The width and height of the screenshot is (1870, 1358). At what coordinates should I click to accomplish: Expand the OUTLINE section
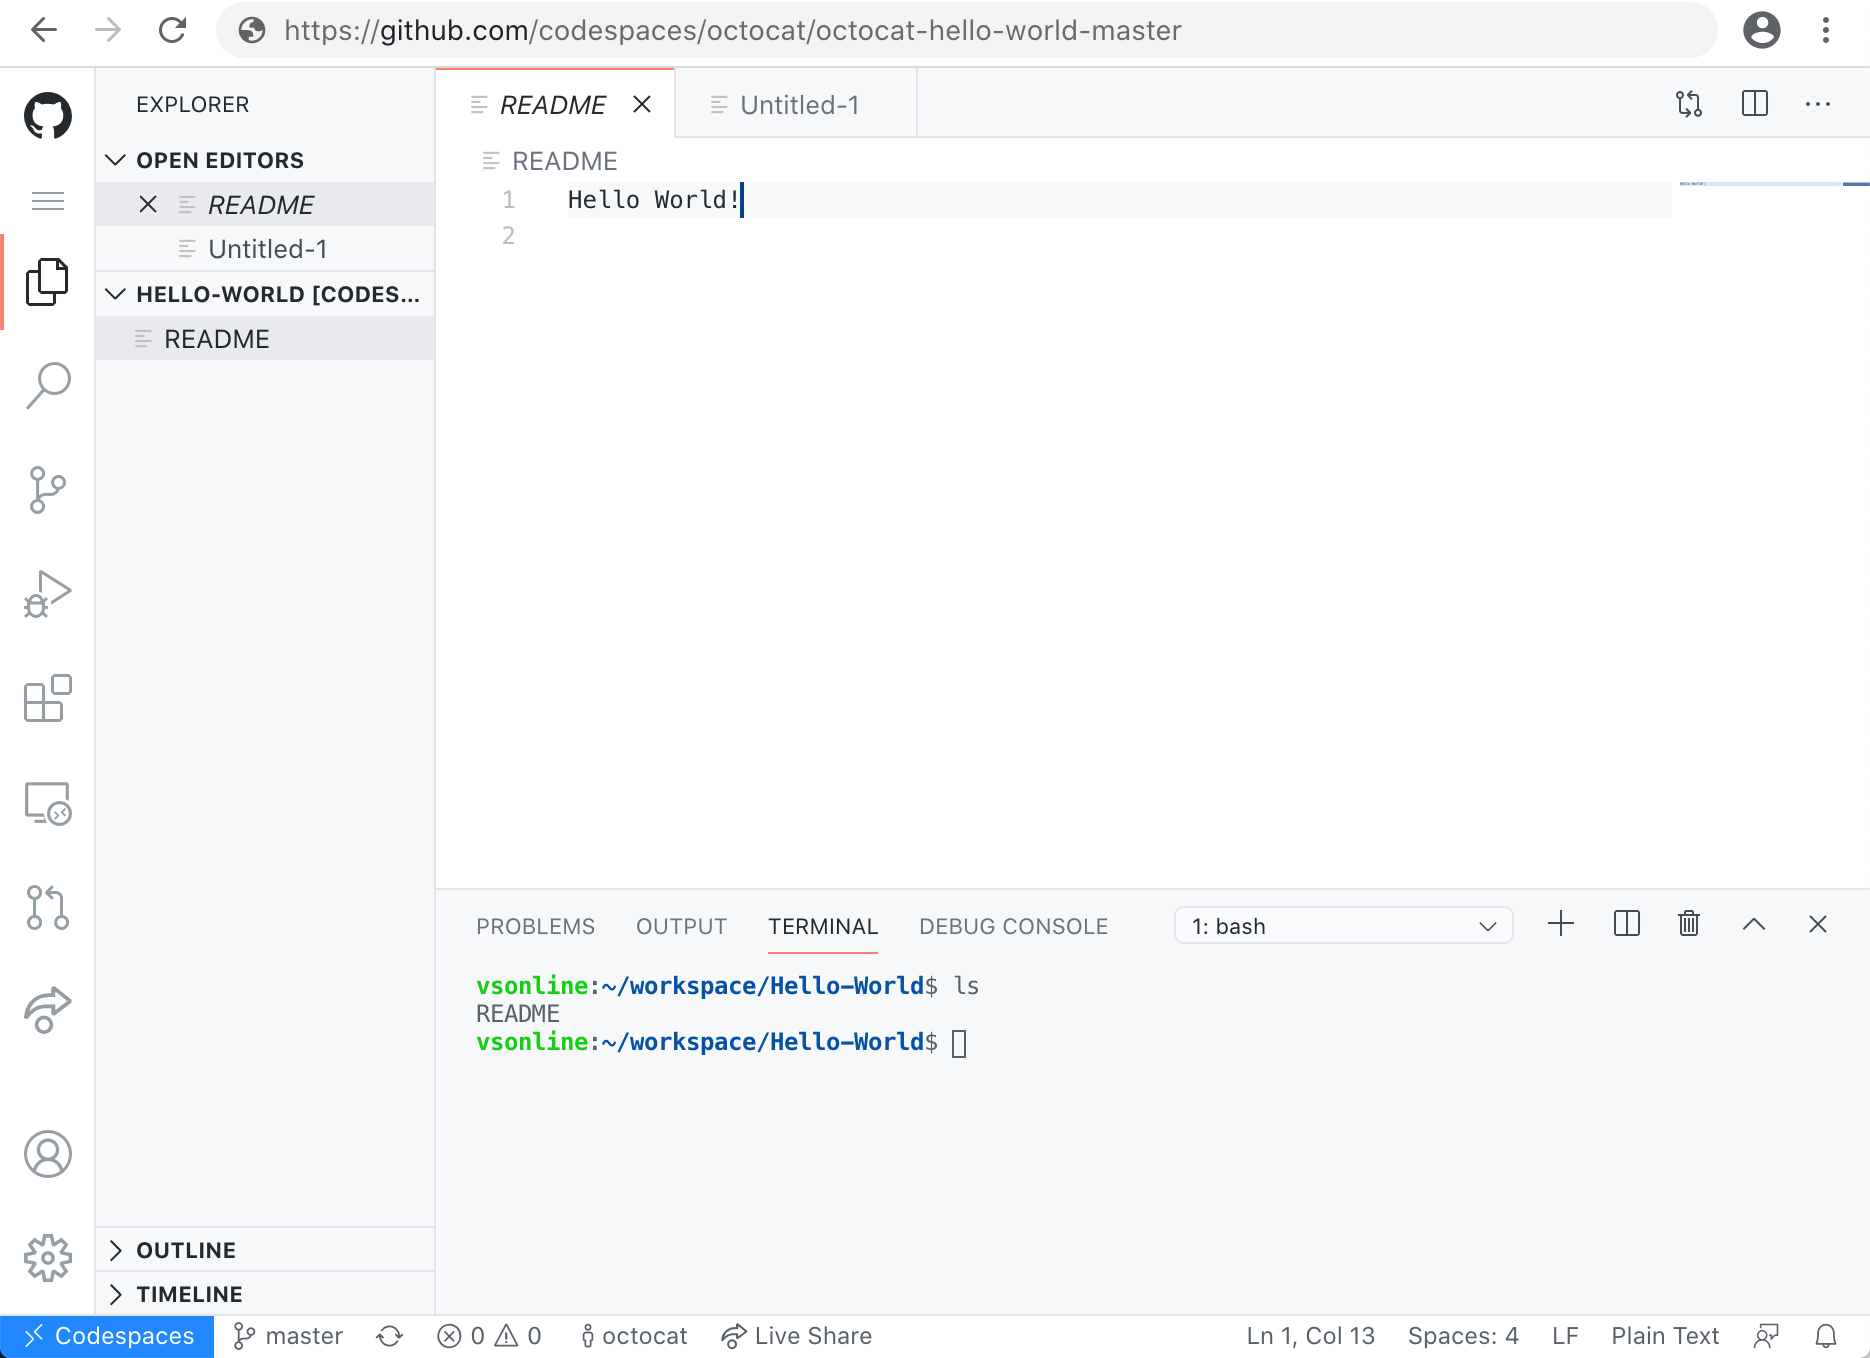click(x=185, y=1249)
